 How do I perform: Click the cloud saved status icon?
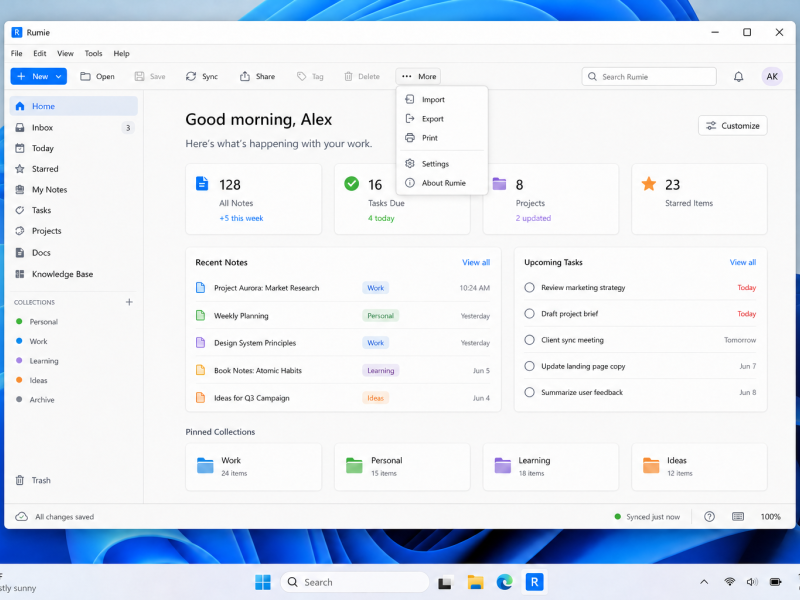pos(21,516)
